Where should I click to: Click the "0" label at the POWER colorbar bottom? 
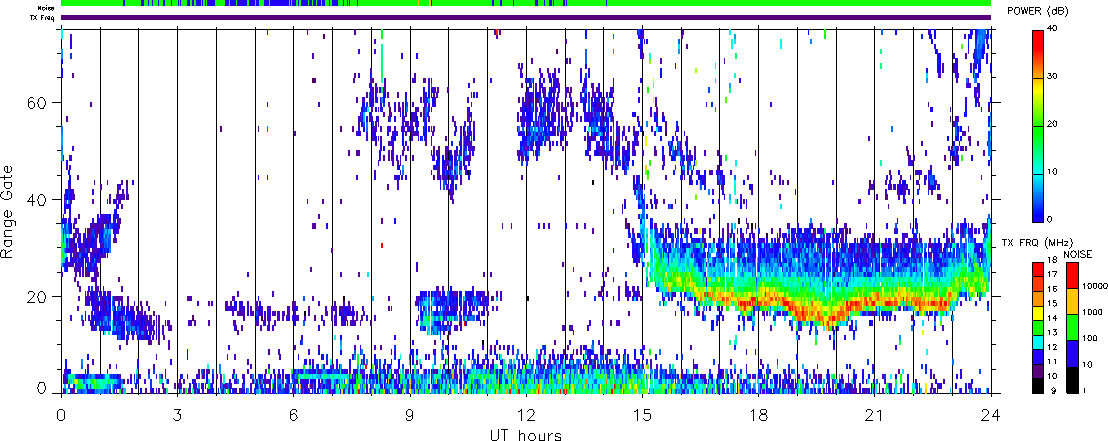tap(1049, 219)
